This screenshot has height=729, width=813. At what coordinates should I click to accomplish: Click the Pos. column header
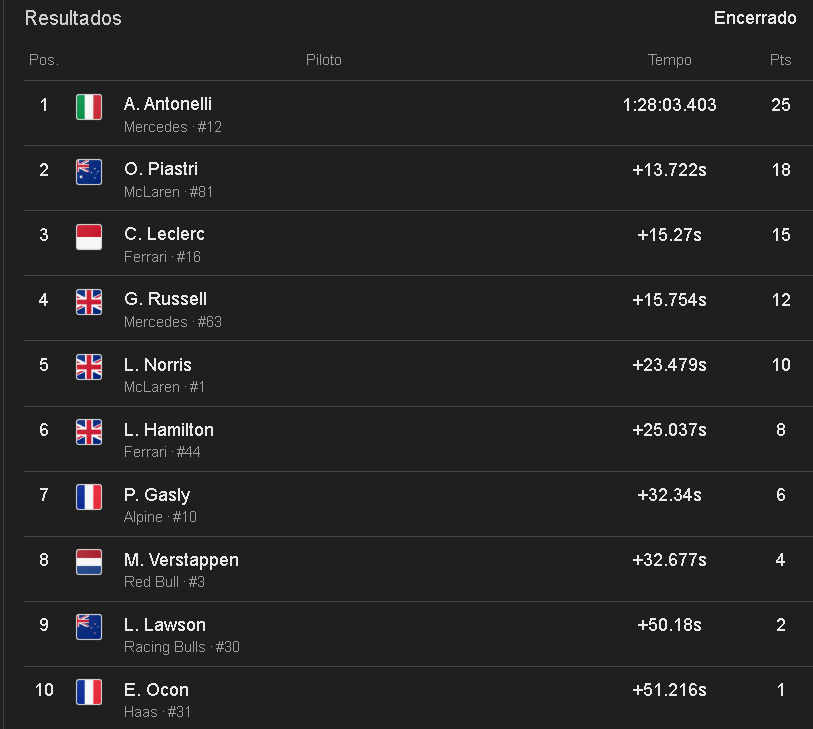44,60
